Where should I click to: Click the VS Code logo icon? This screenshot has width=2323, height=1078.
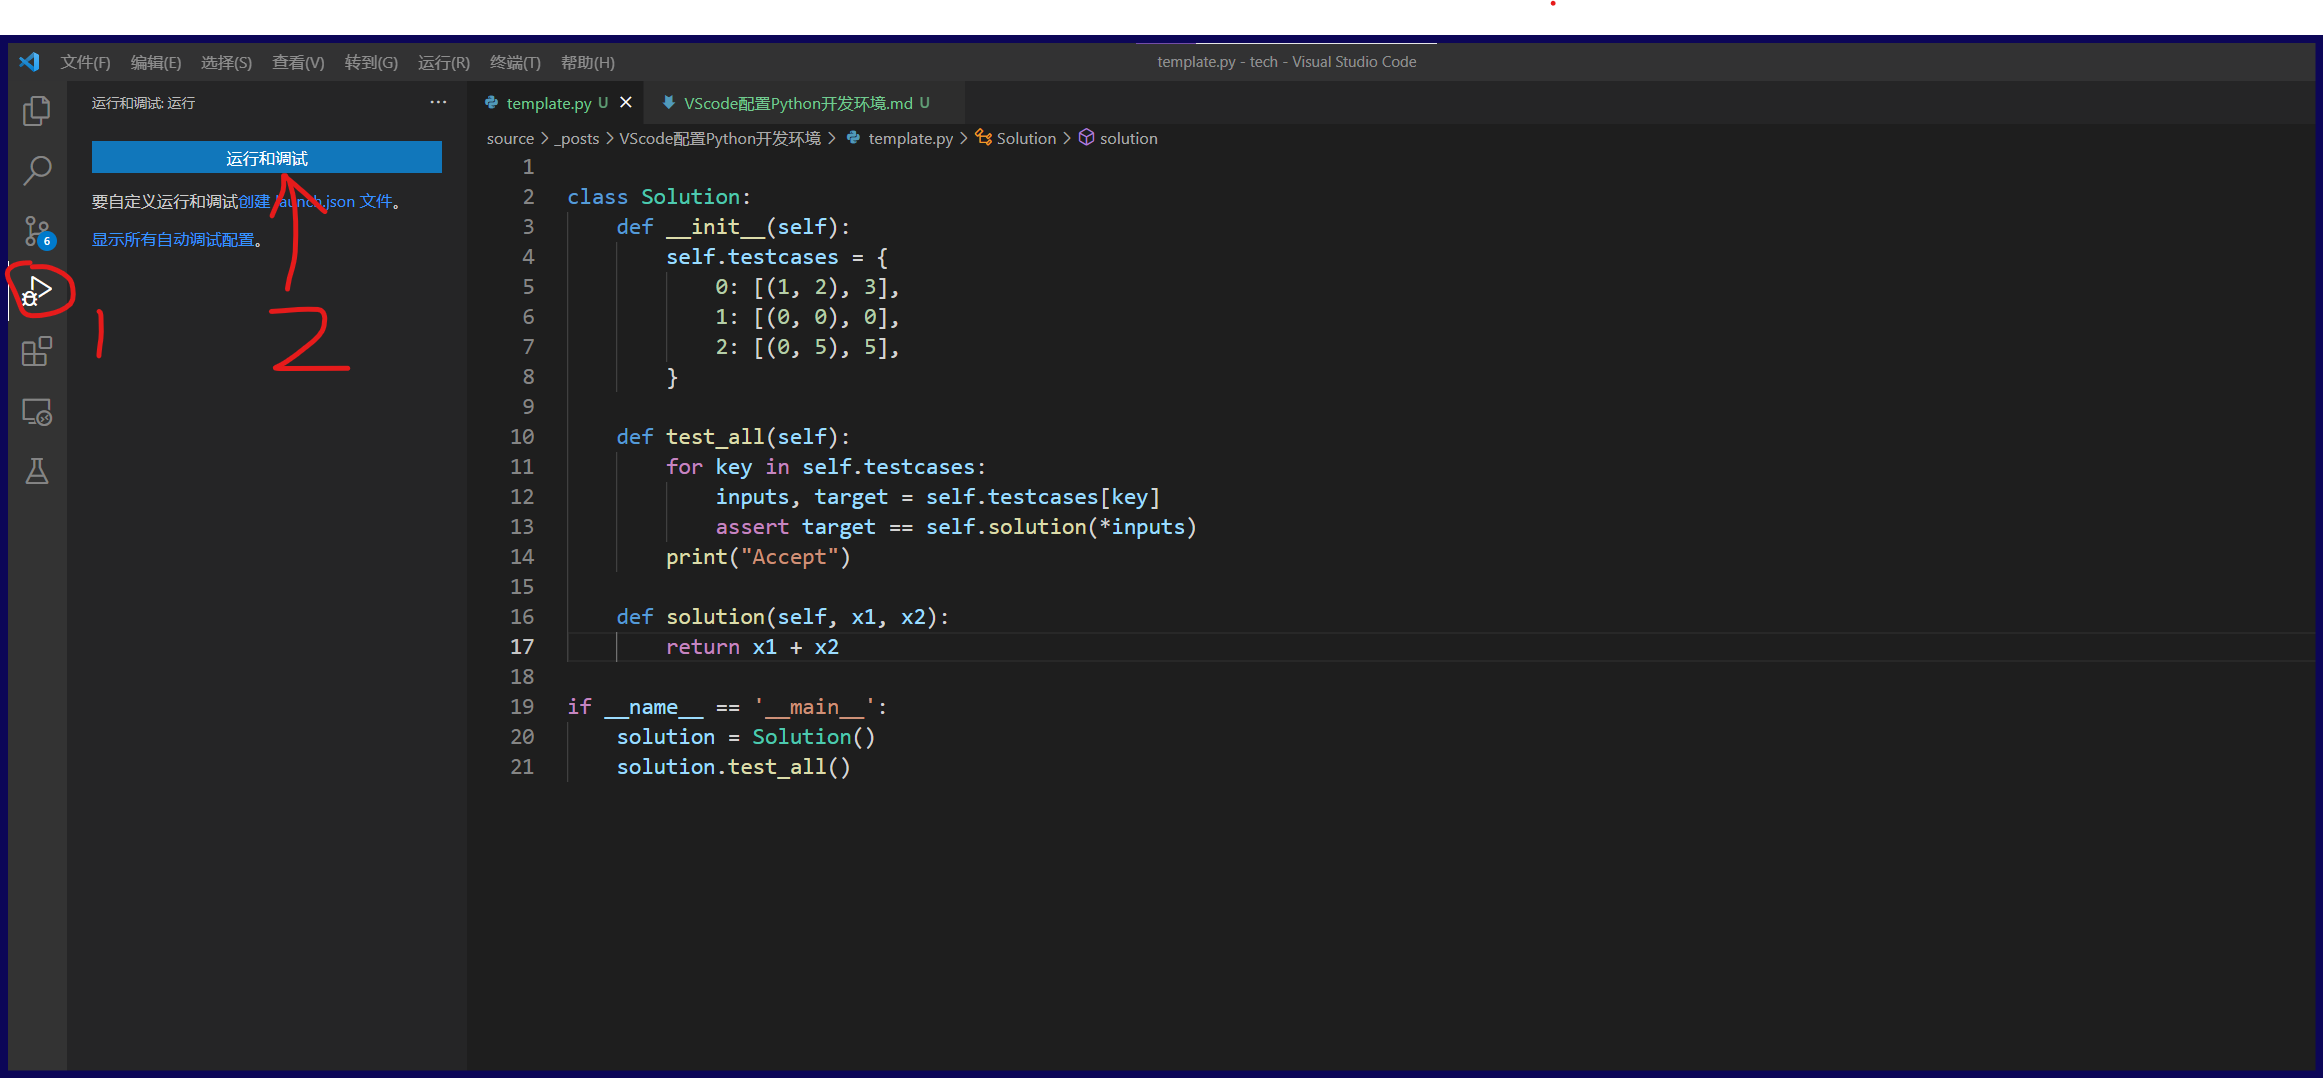(29, 62)
